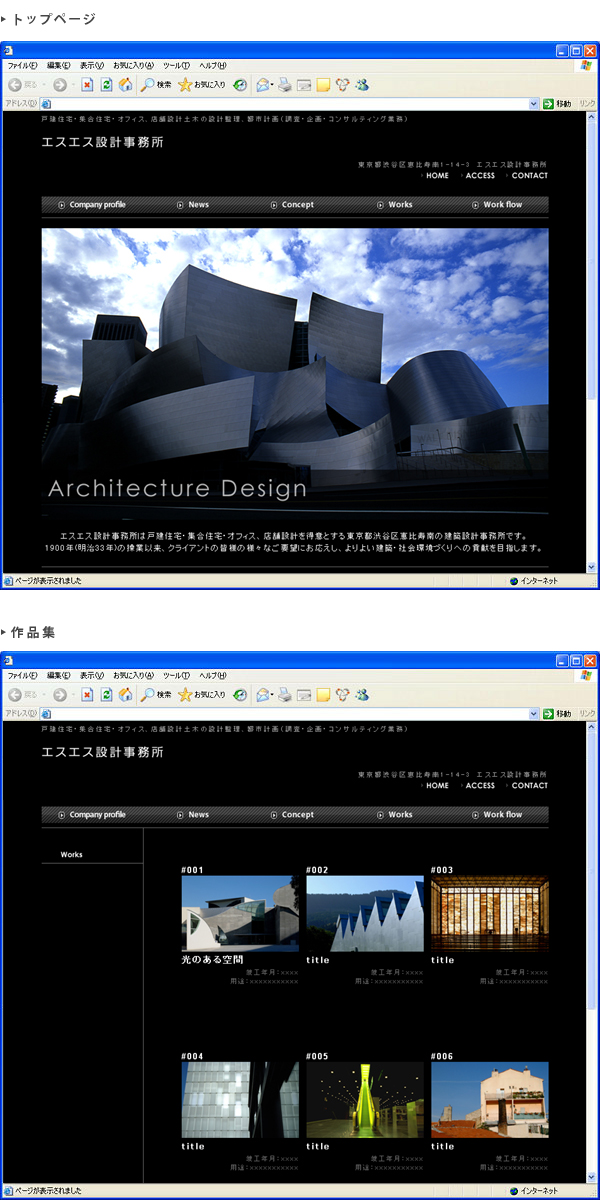Click Refresh icon in Architecture Design window
The width and height of the screenshot is (600, 1200).
(106, 85)
